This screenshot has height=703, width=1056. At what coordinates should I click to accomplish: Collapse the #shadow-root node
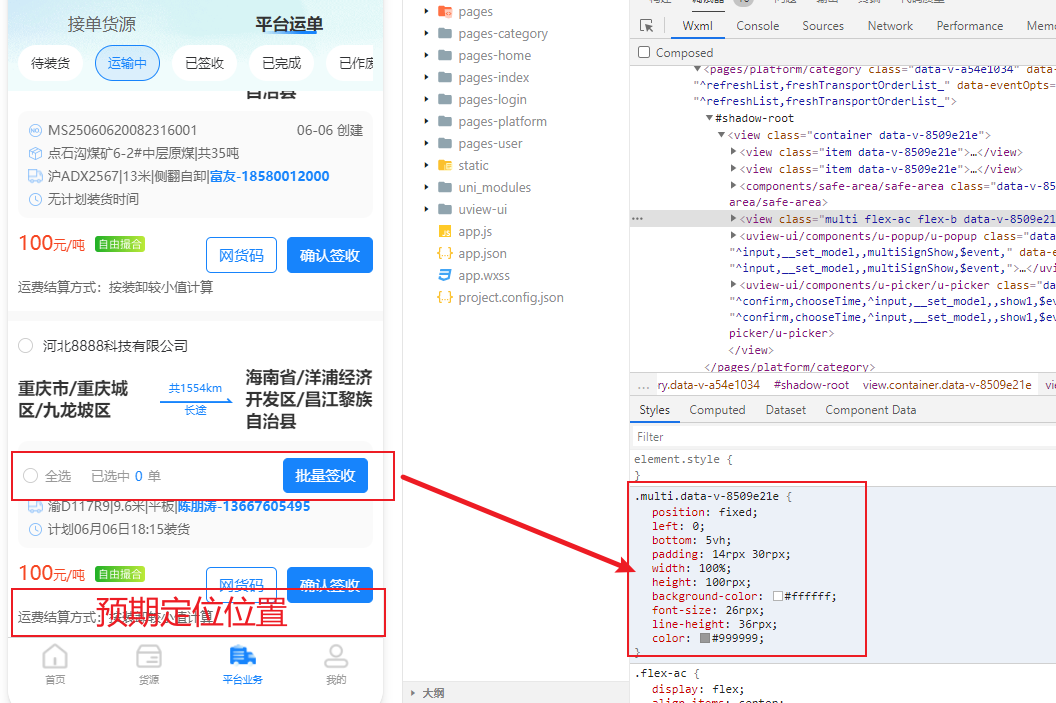click(x=709, y=118)
